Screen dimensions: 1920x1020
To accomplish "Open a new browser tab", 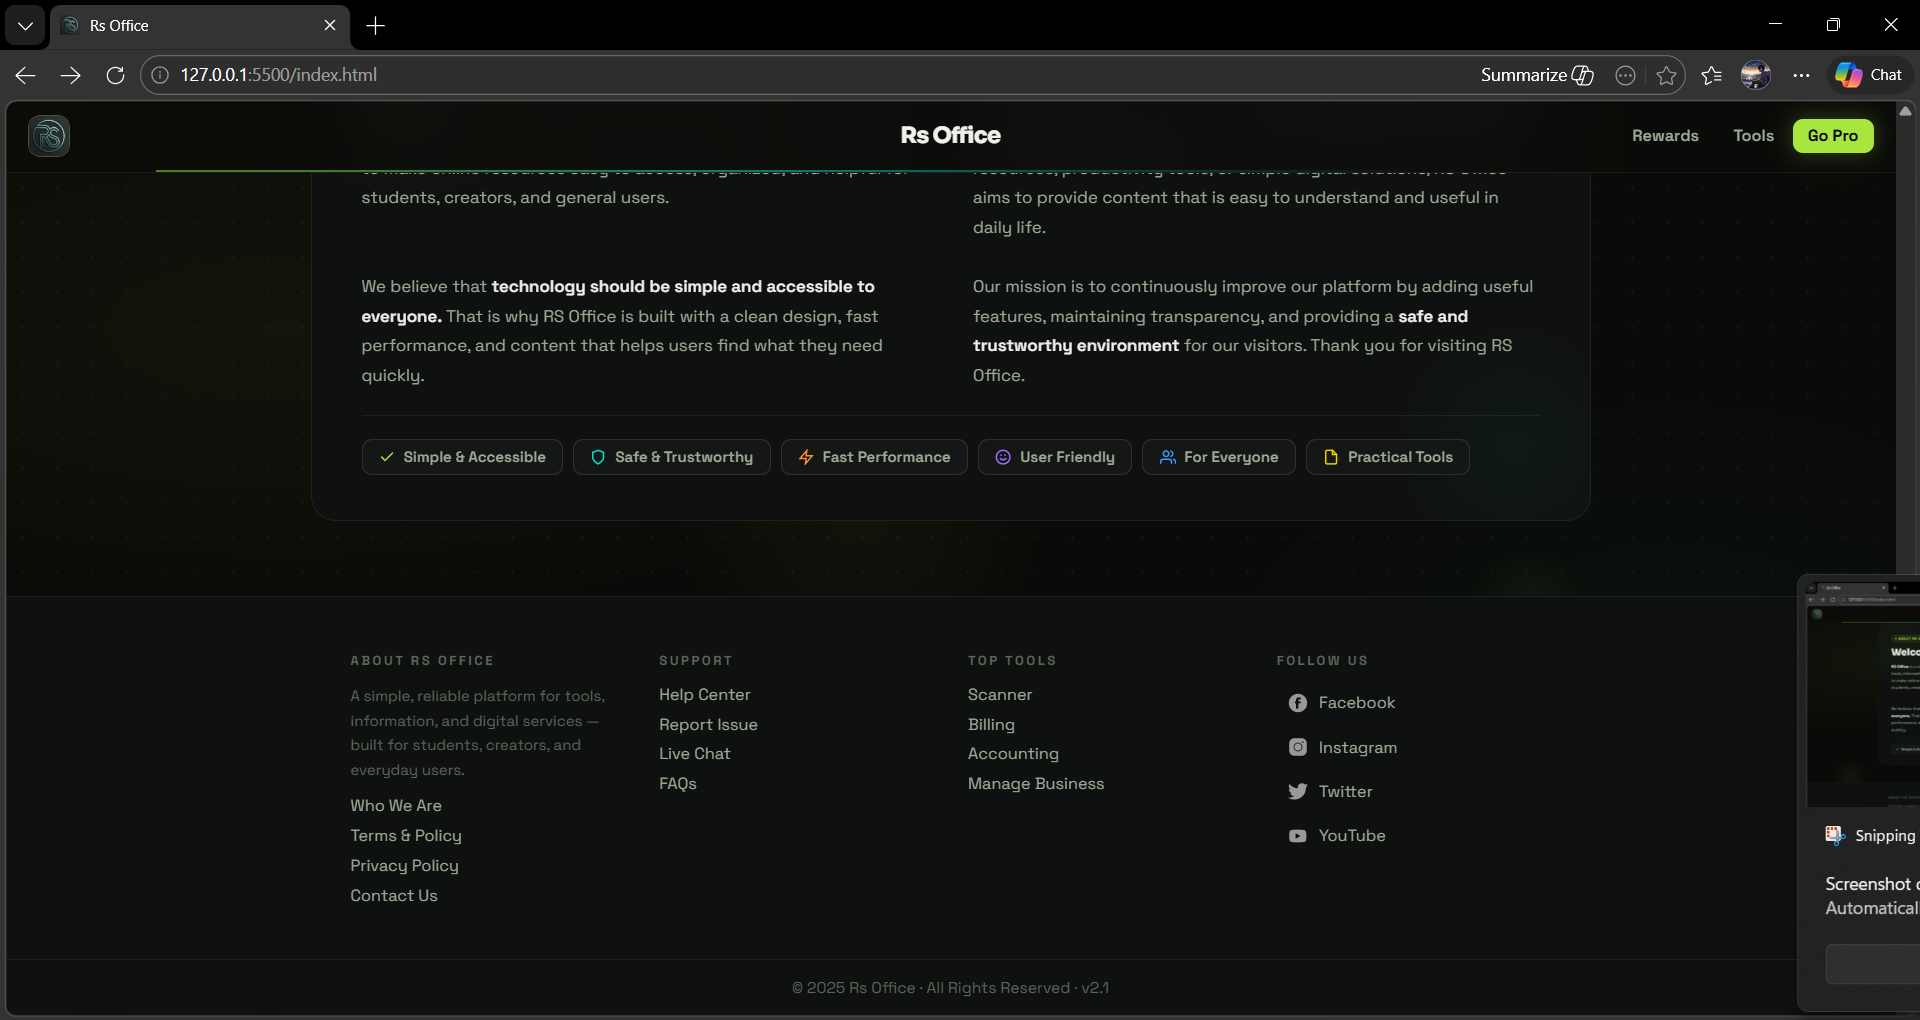I will [376, 26].
